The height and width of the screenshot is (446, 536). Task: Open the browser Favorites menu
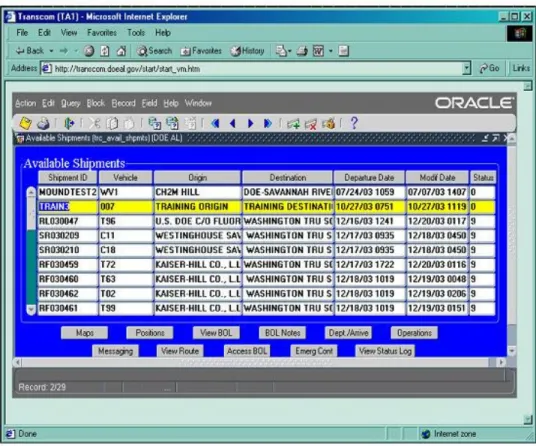[x=102, y=33]
